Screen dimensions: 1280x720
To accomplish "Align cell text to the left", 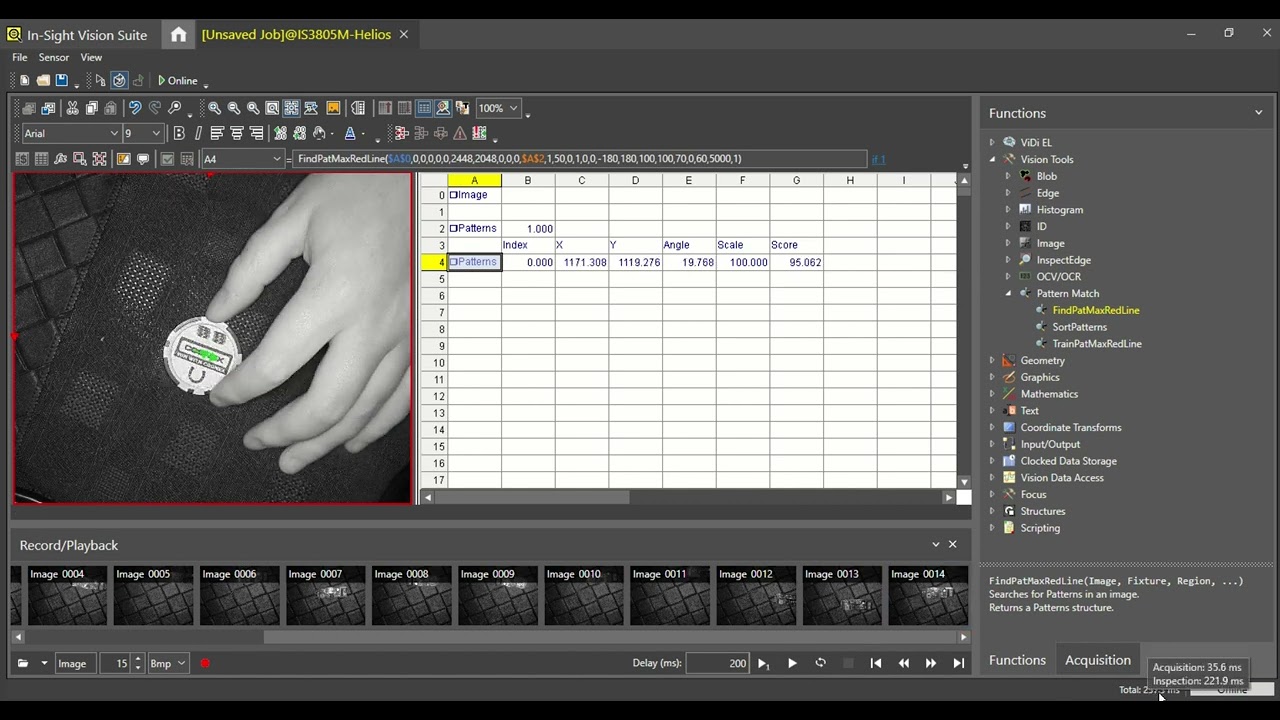I will [217, 133].
